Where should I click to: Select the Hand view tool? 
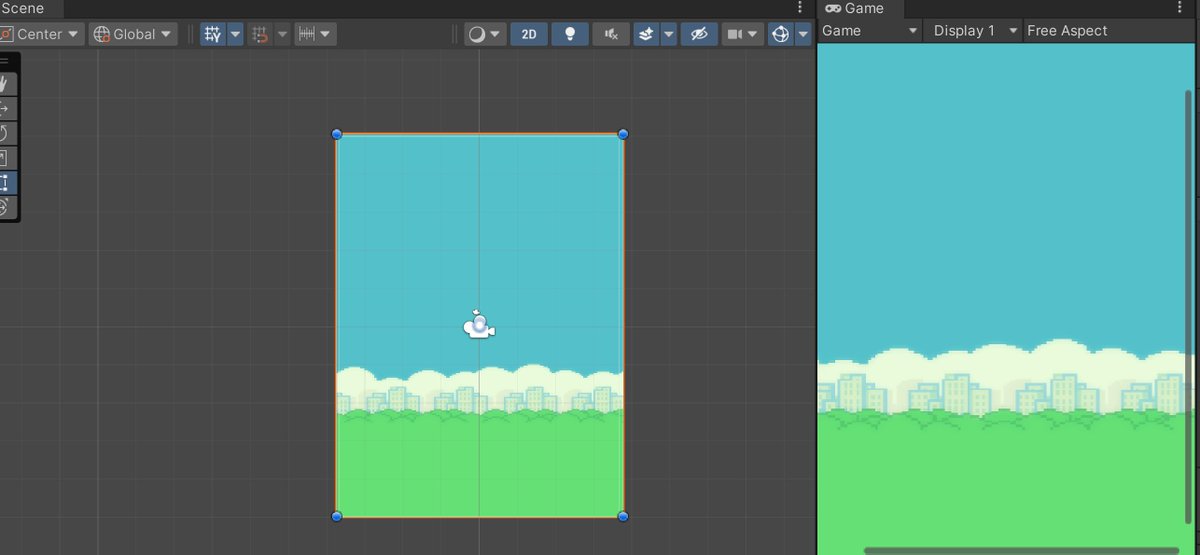(x=5, y=84)
